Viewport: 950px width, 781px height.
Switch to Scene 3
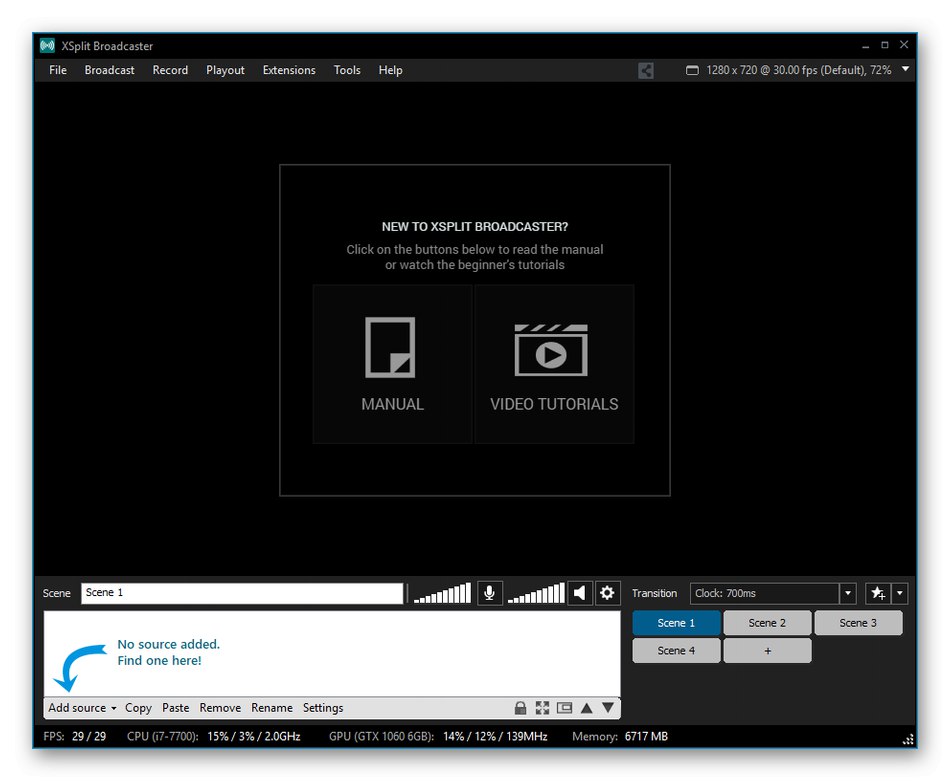(859, 623)
